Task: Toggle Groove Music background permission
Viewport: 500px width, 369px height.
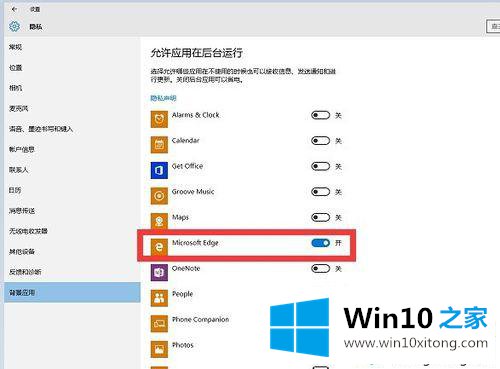Action: (320, 192)
